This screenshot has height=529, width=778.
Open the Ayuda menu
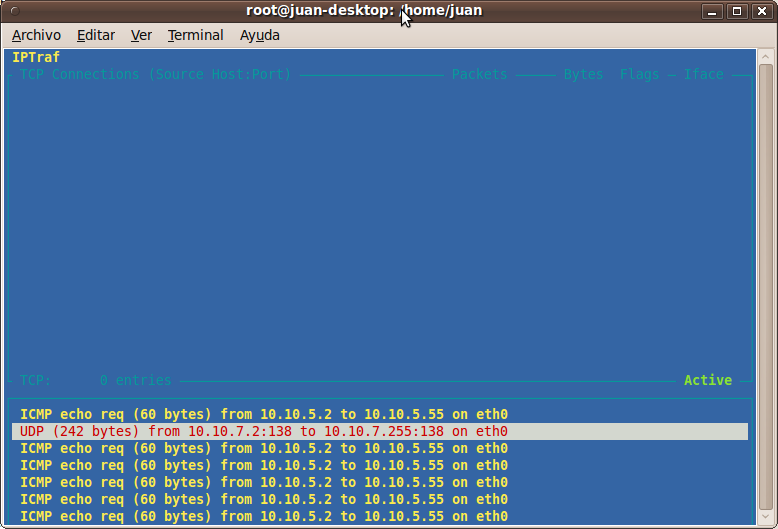259,35
